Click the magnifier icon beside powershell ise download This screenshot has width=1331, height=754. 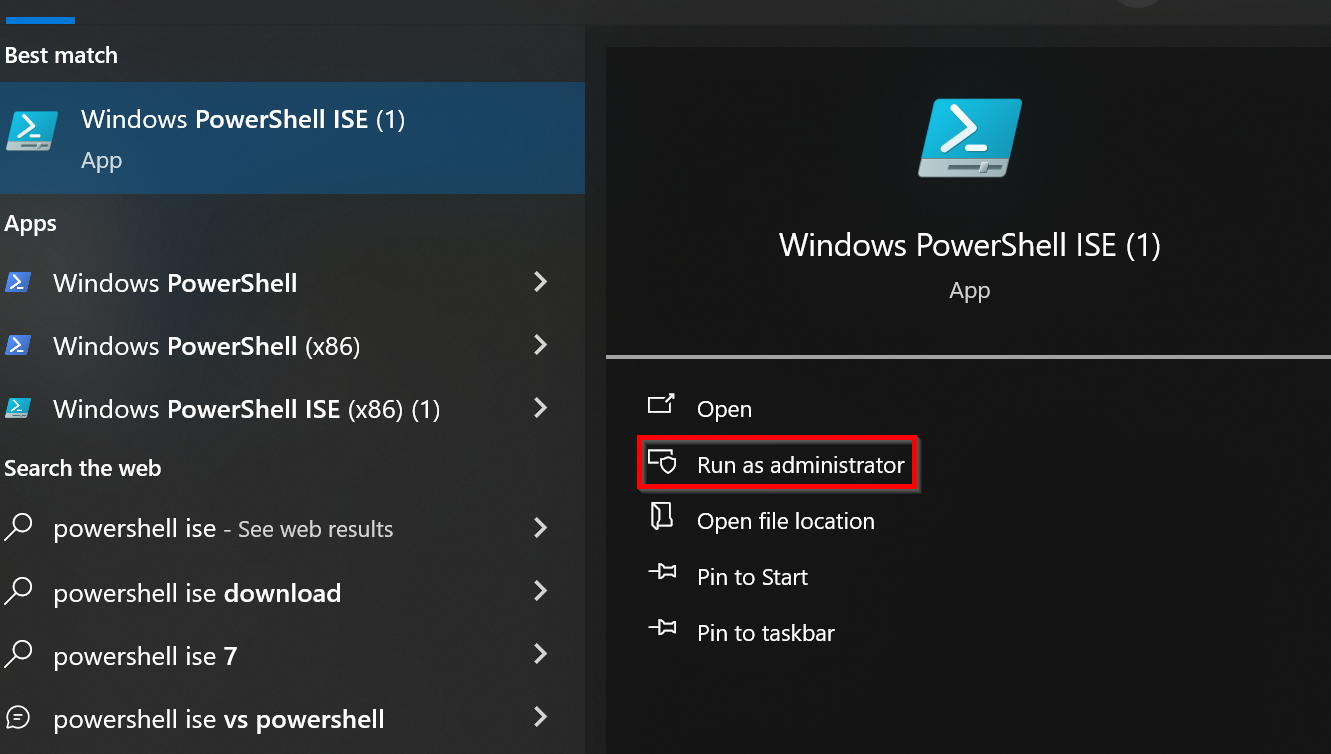click(20, 592)
